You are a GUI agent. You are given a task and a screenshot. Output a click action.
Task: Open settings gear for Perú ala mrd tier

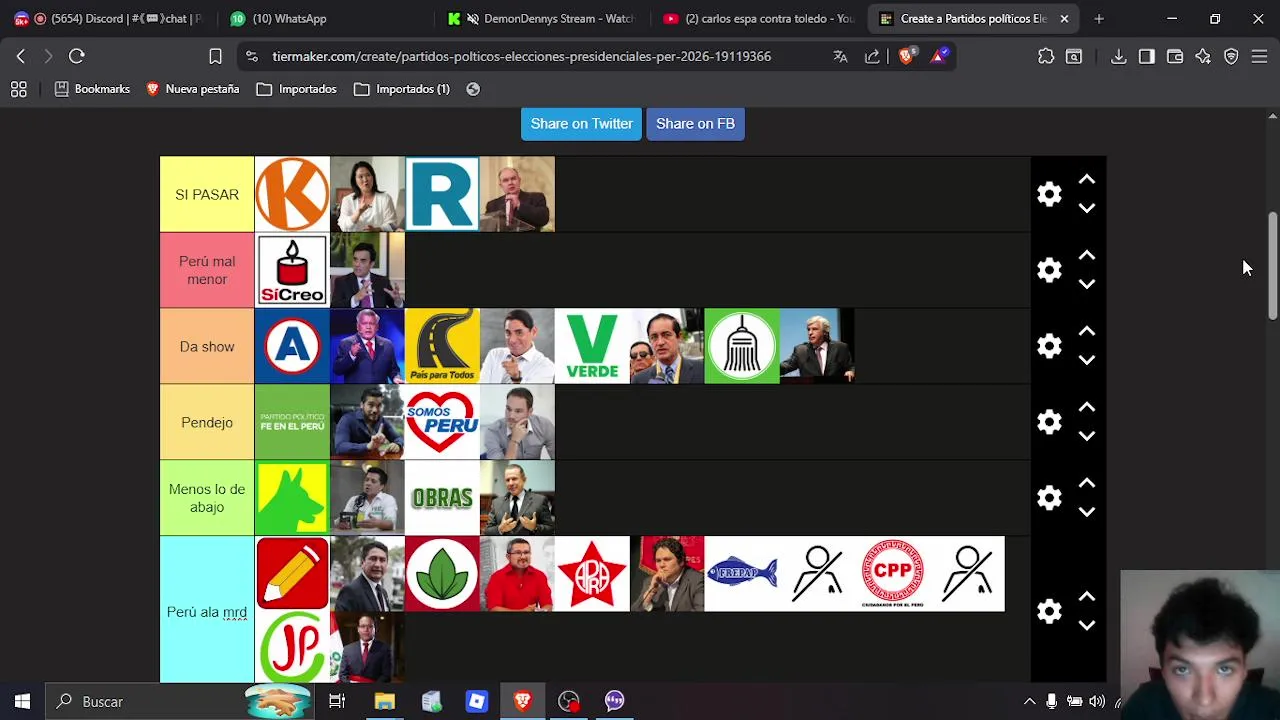click(1049, 612)
